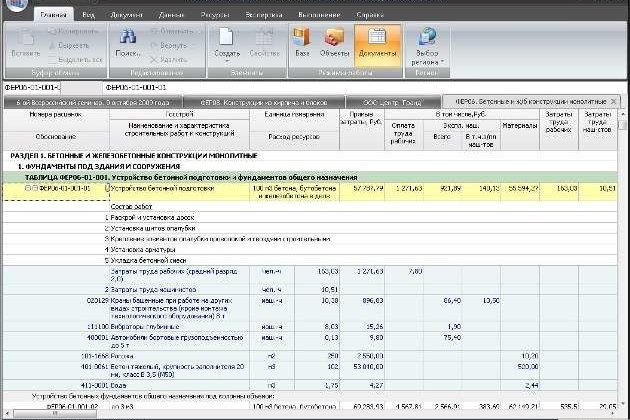Switch to the Воронежский семинар document tab
Screen dimensions: 630x420
(93, 102)
